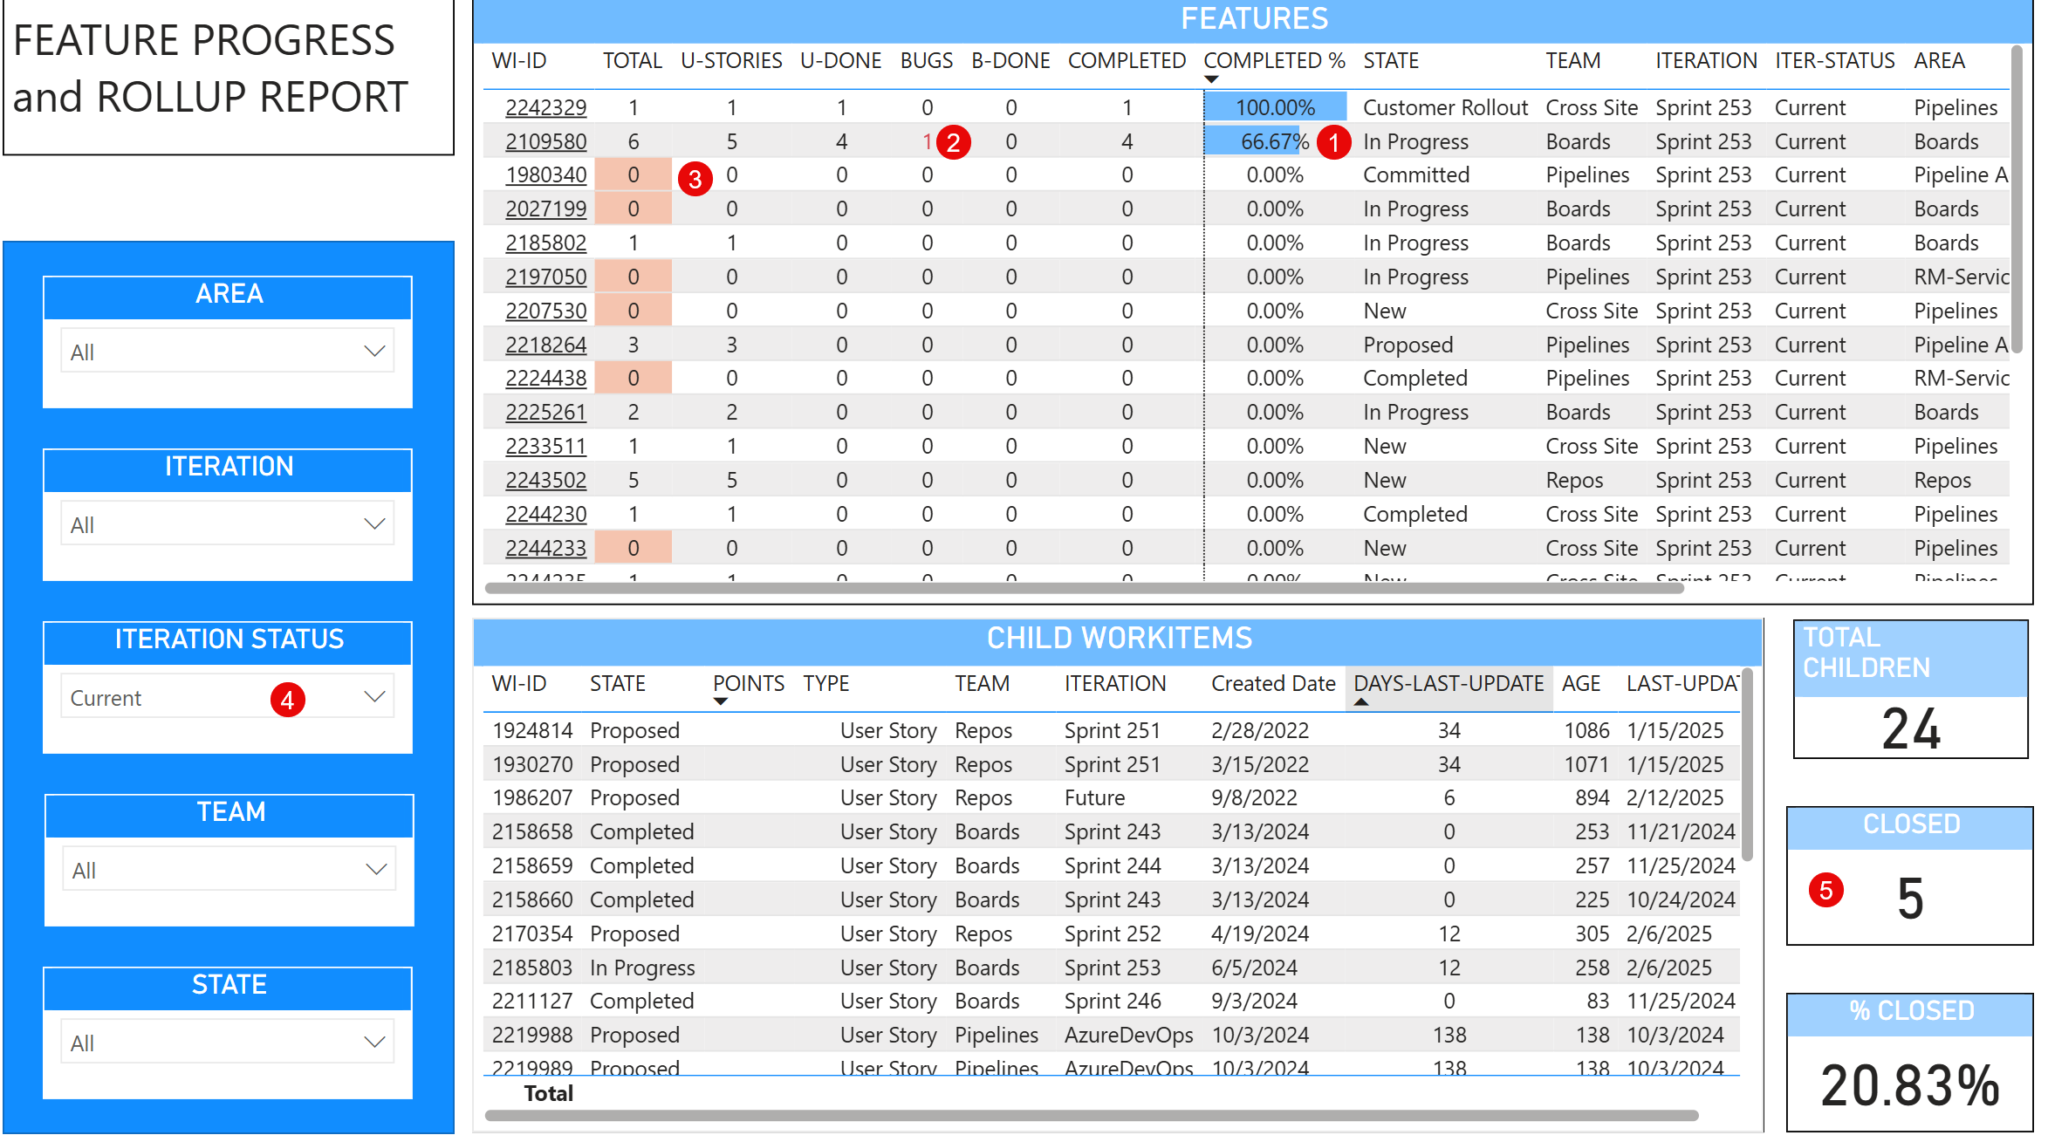Viewport: 2048px width, 1142px height.
Task: Click sort arrow under COMPLETED % header
Action: 1211,79
